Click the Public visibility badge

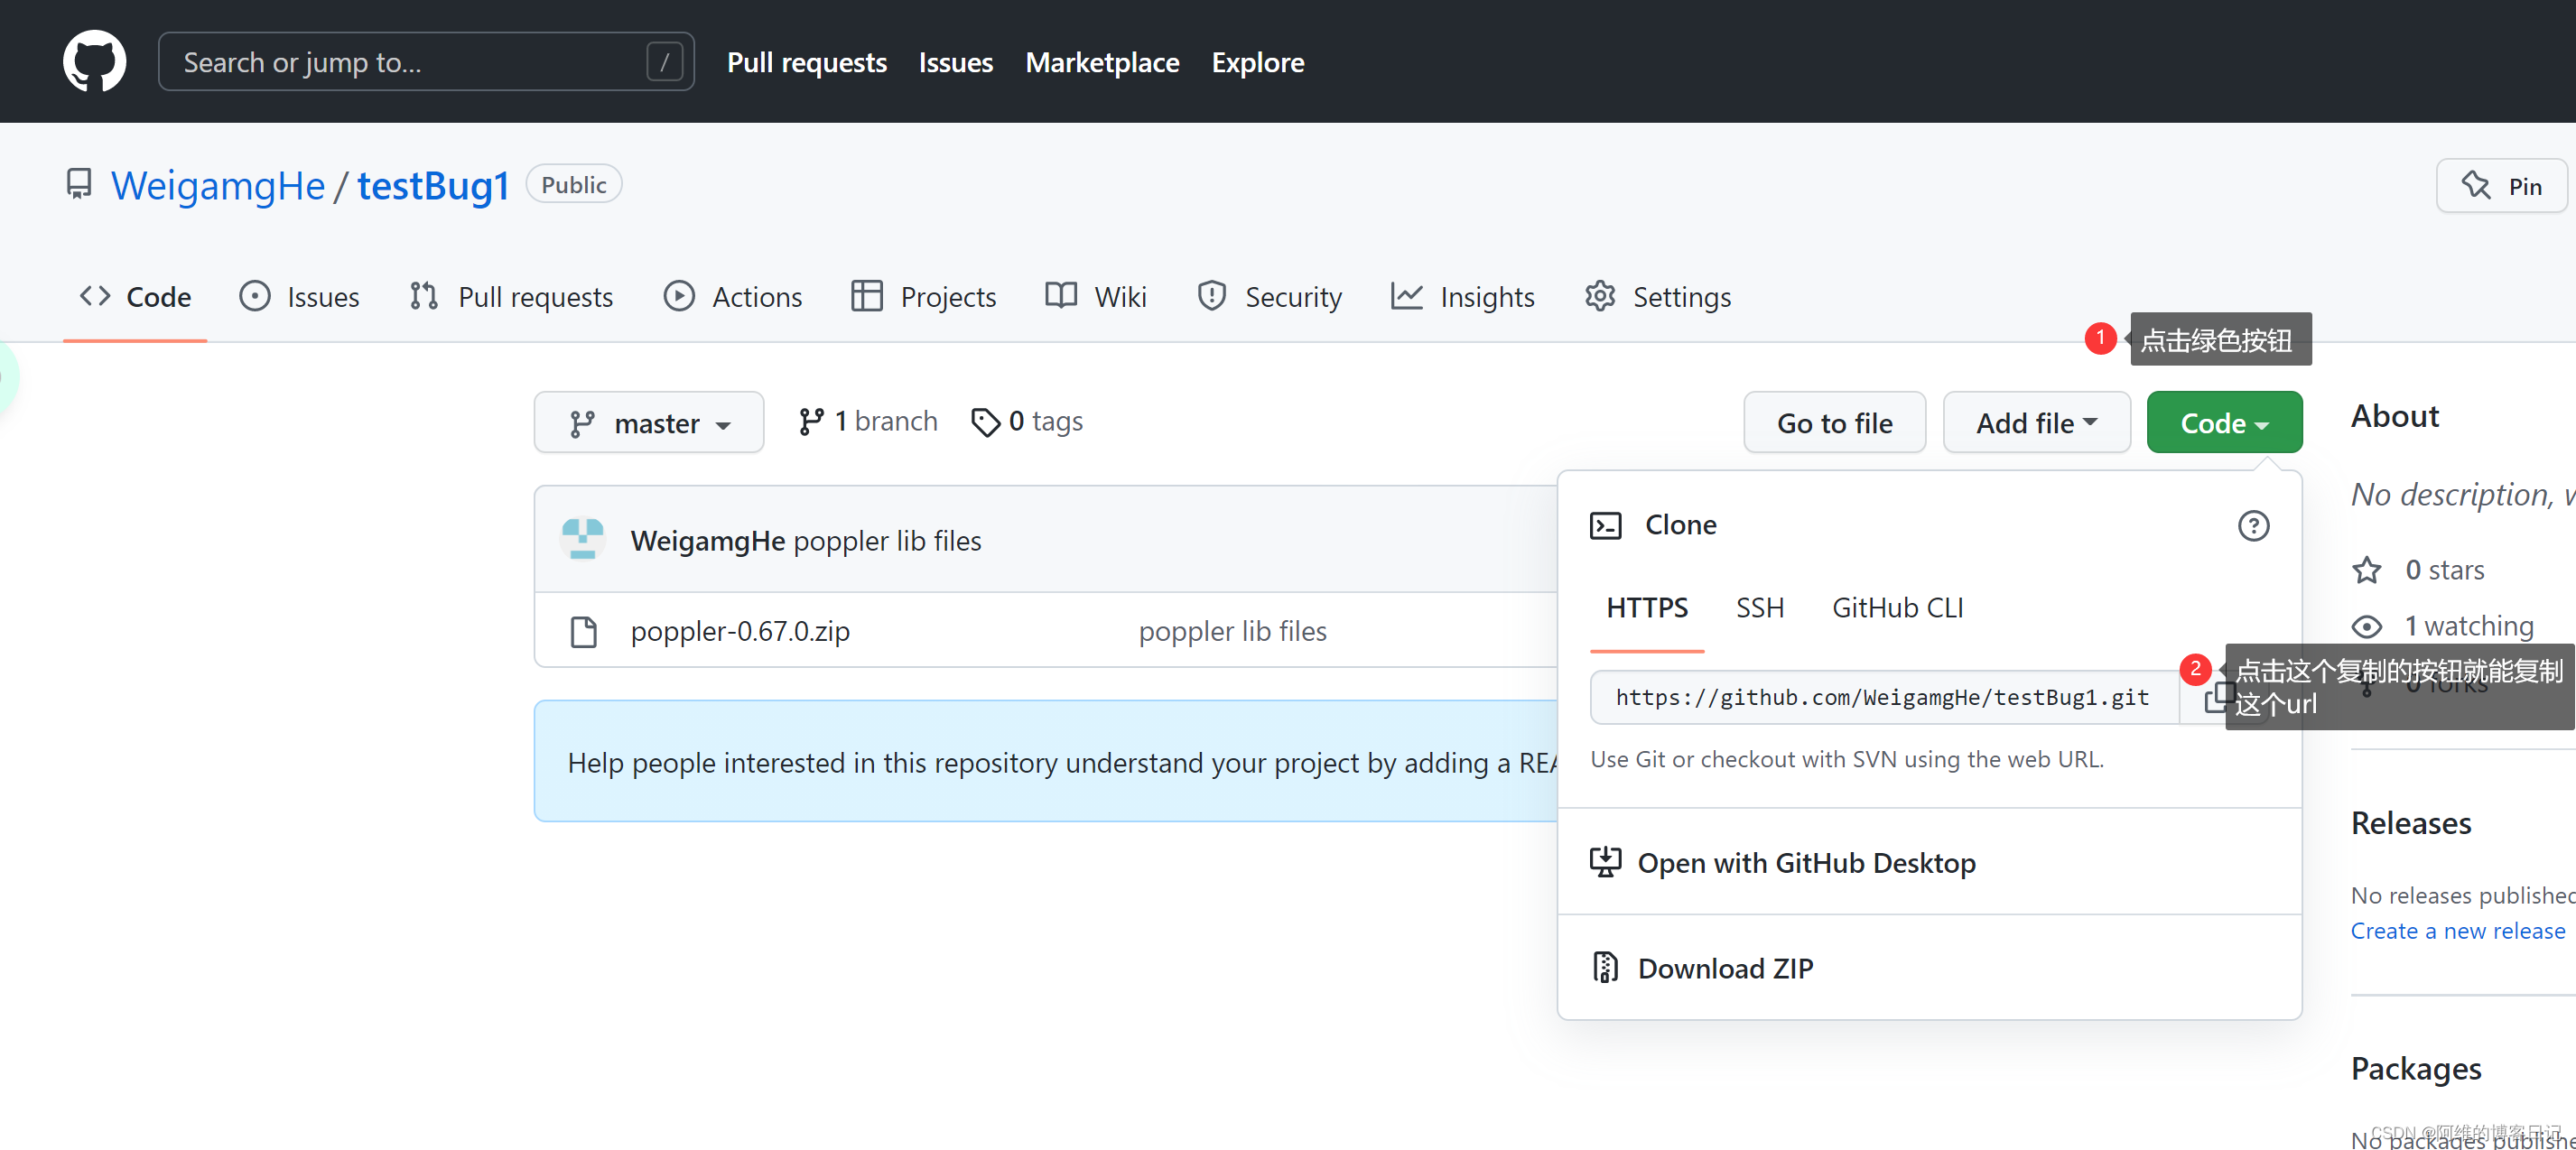(573, 184)
